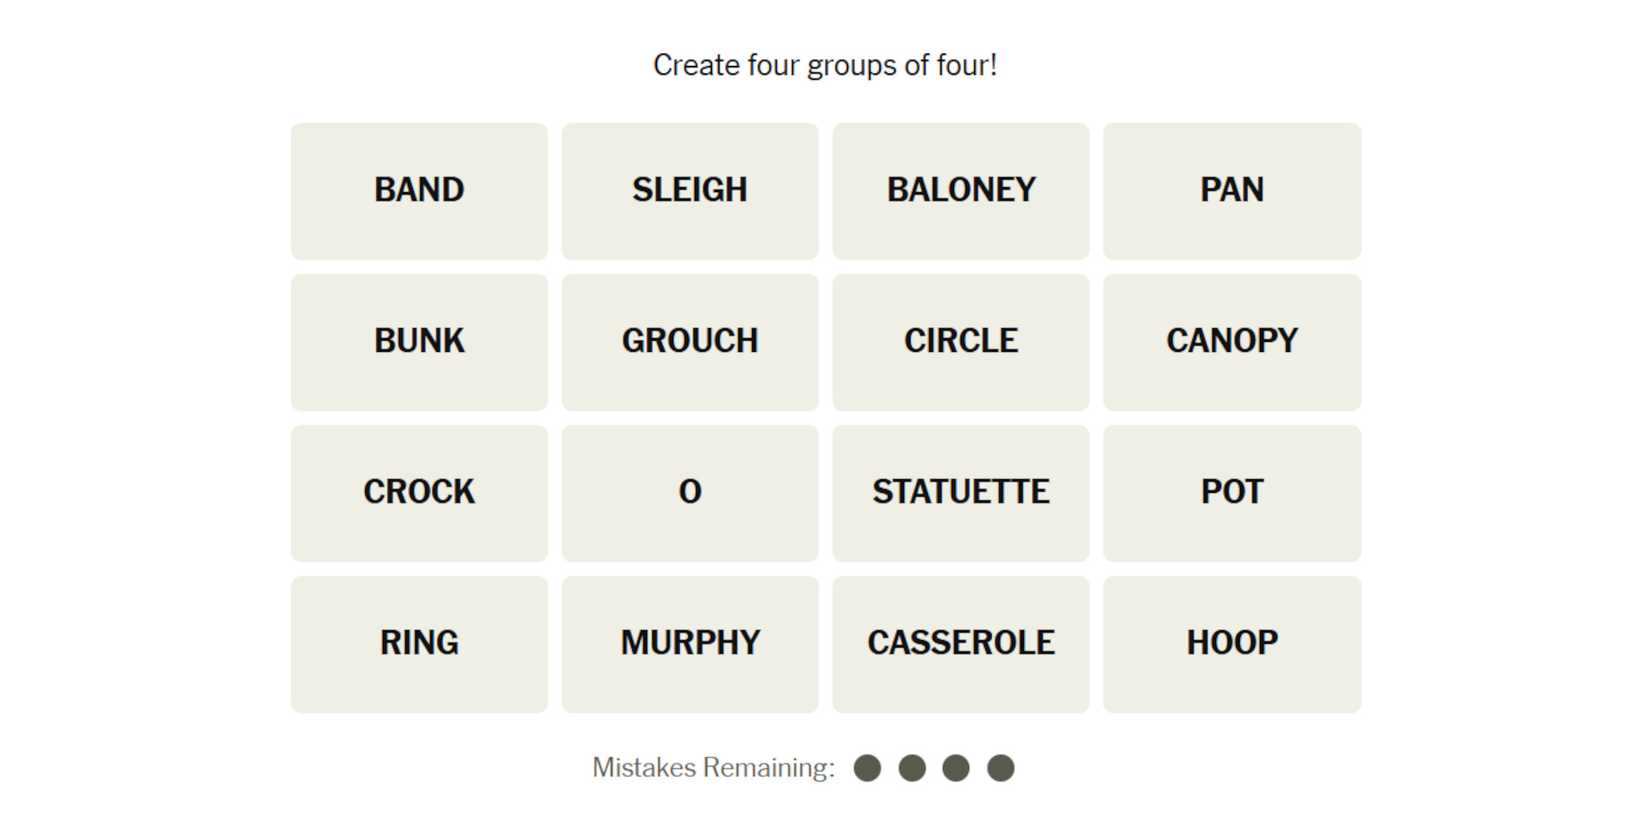
Task: Click the first mistakes remaining dot
Action: [x=867, y=768]
